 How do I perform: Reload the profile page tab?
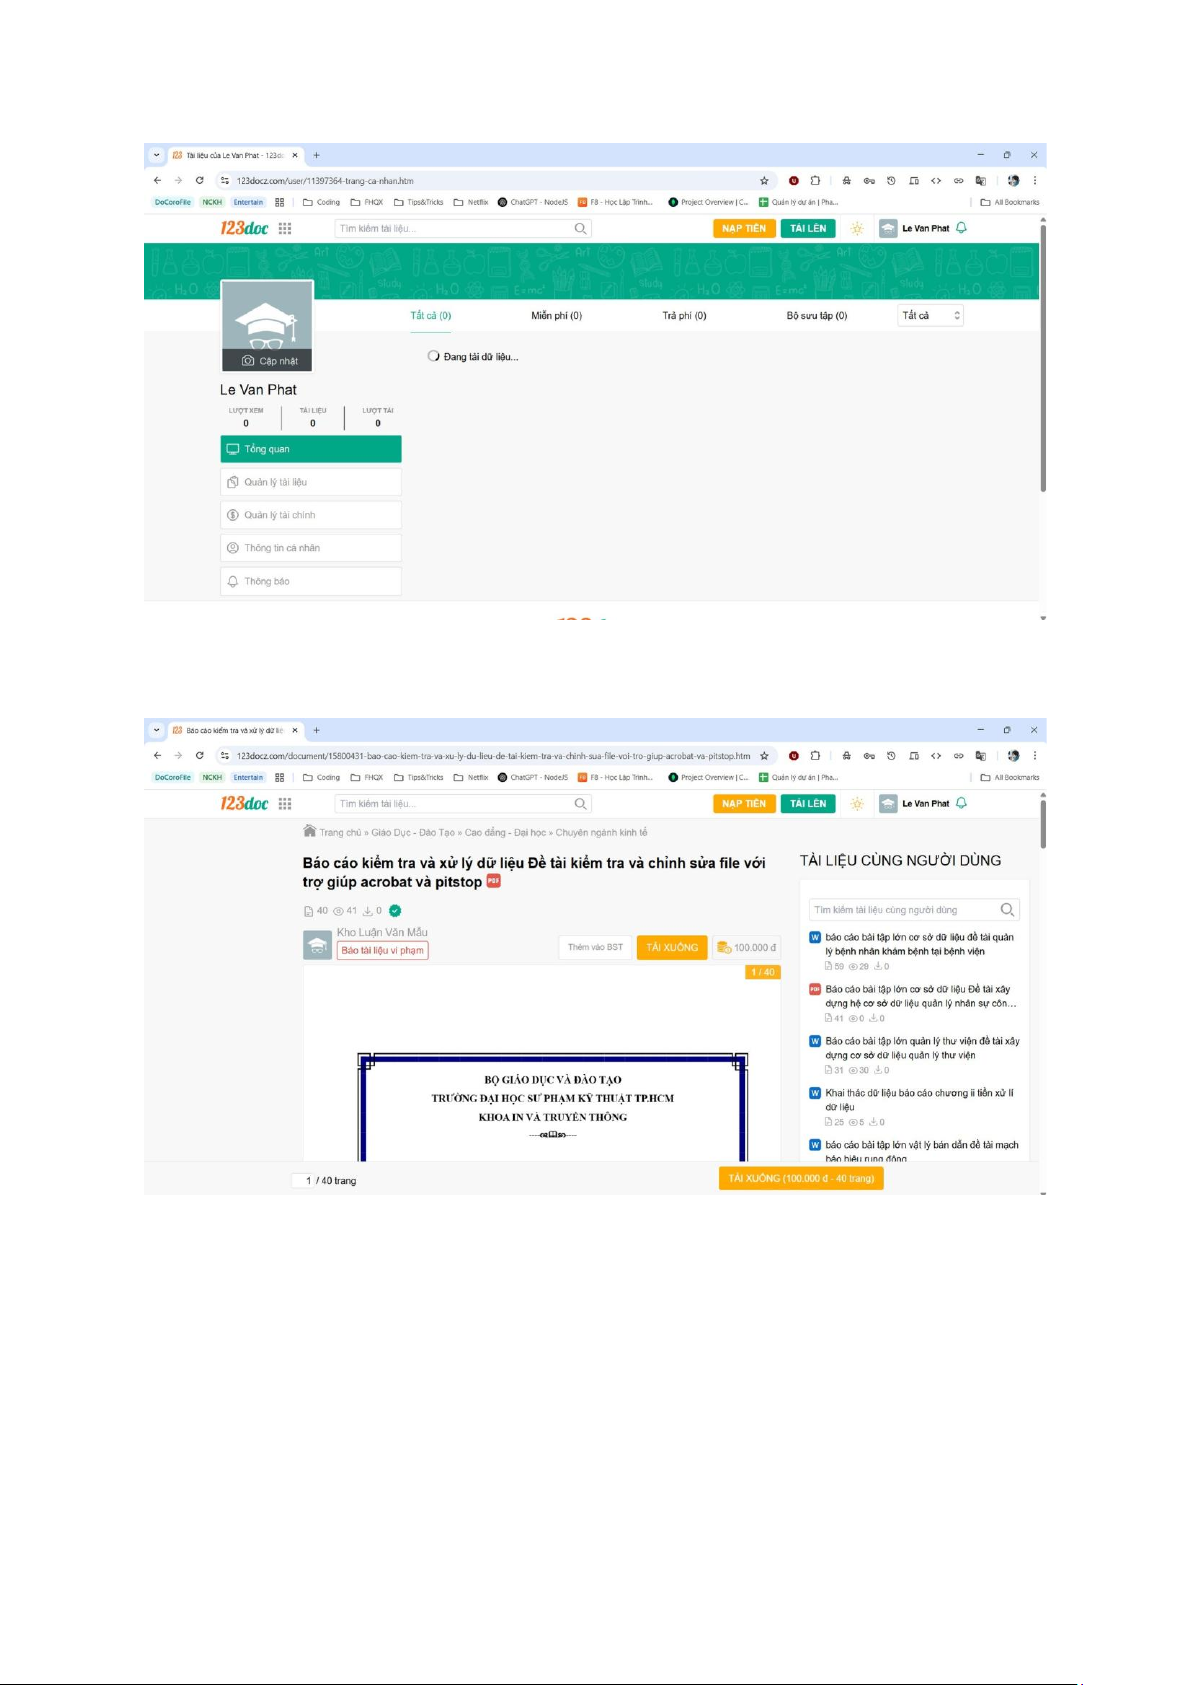click(x=199, y=181)
